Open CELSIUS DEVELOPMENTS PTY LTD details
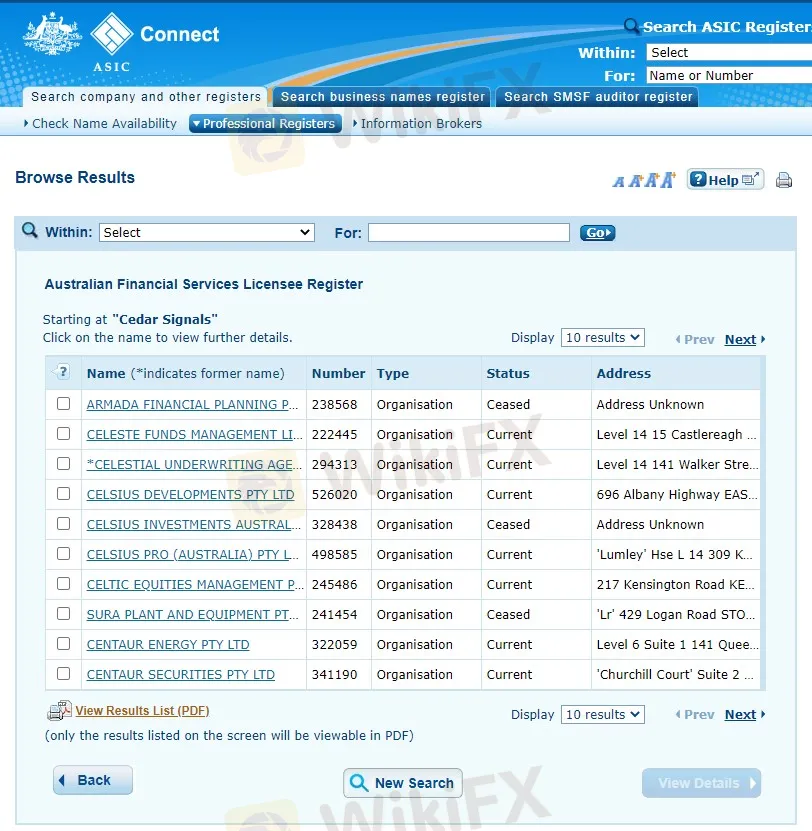812x831 pixels. click(x=190, y=494)
